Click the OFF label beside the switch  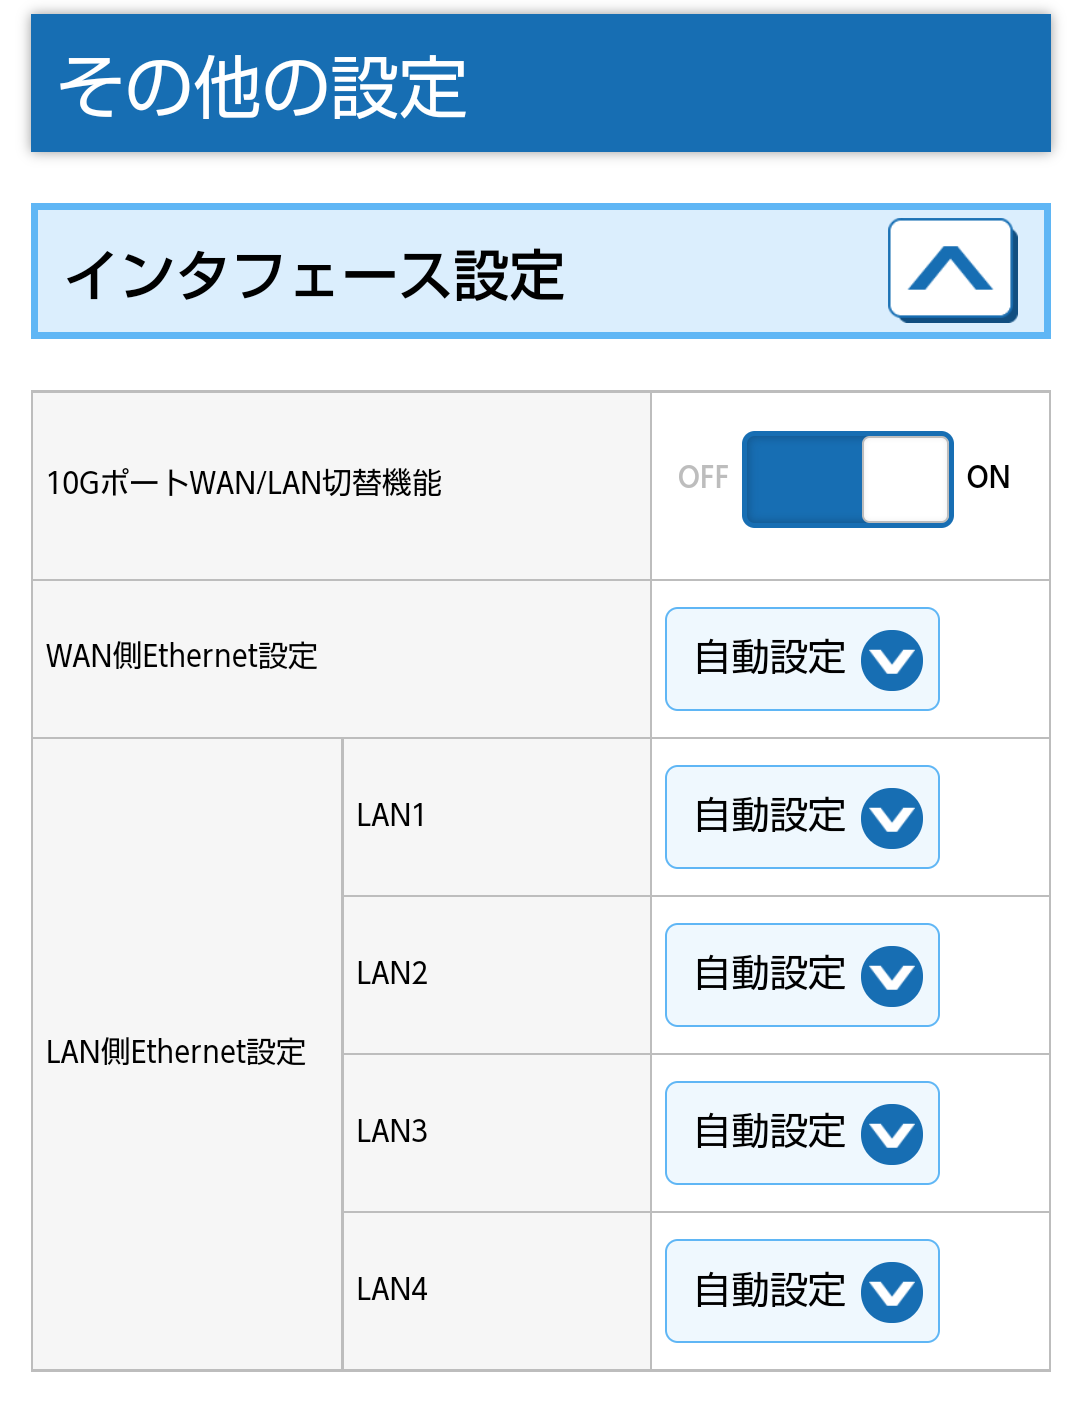[x=703, y=478]
